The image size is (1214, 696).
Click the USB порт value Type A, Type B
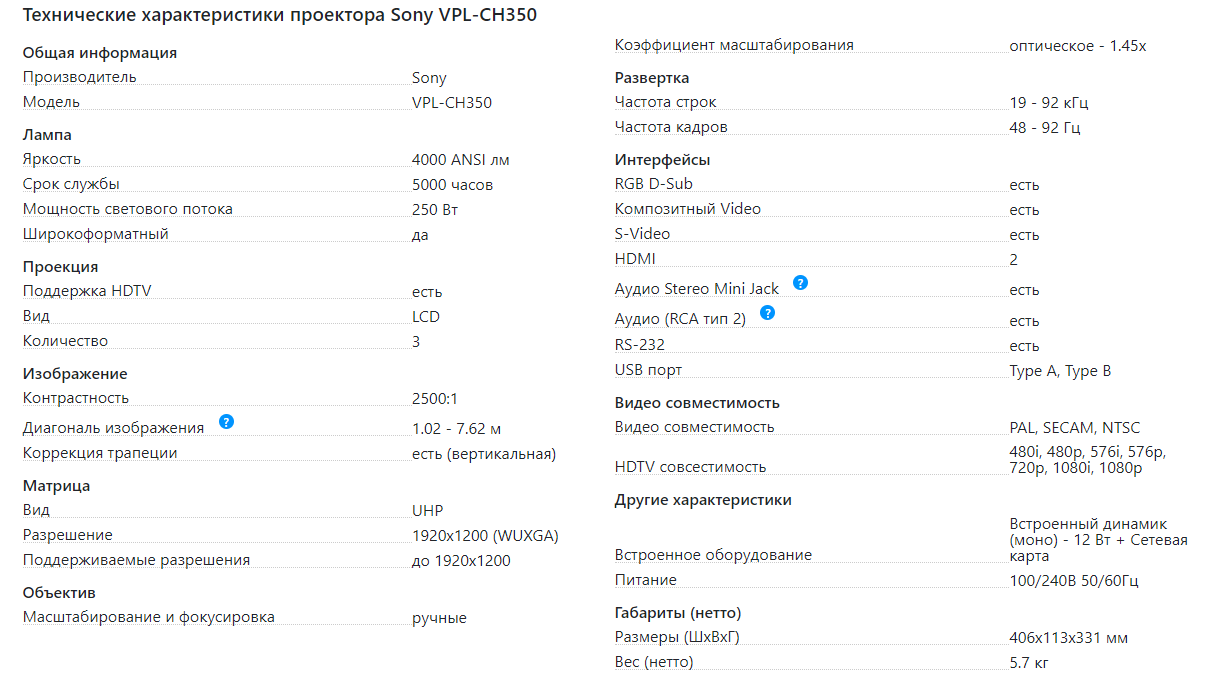tap(1060, 371)
